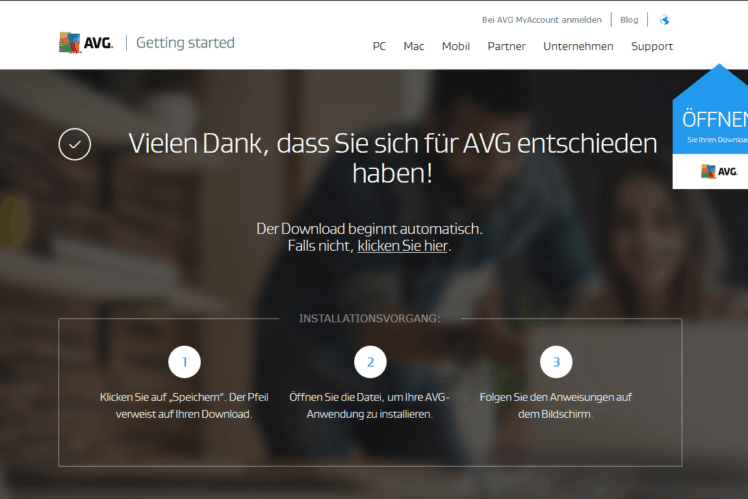This screenshot has height=499, width=748.
Task: Open the Unternehmen menu
Action: click(x=578, y=46)
